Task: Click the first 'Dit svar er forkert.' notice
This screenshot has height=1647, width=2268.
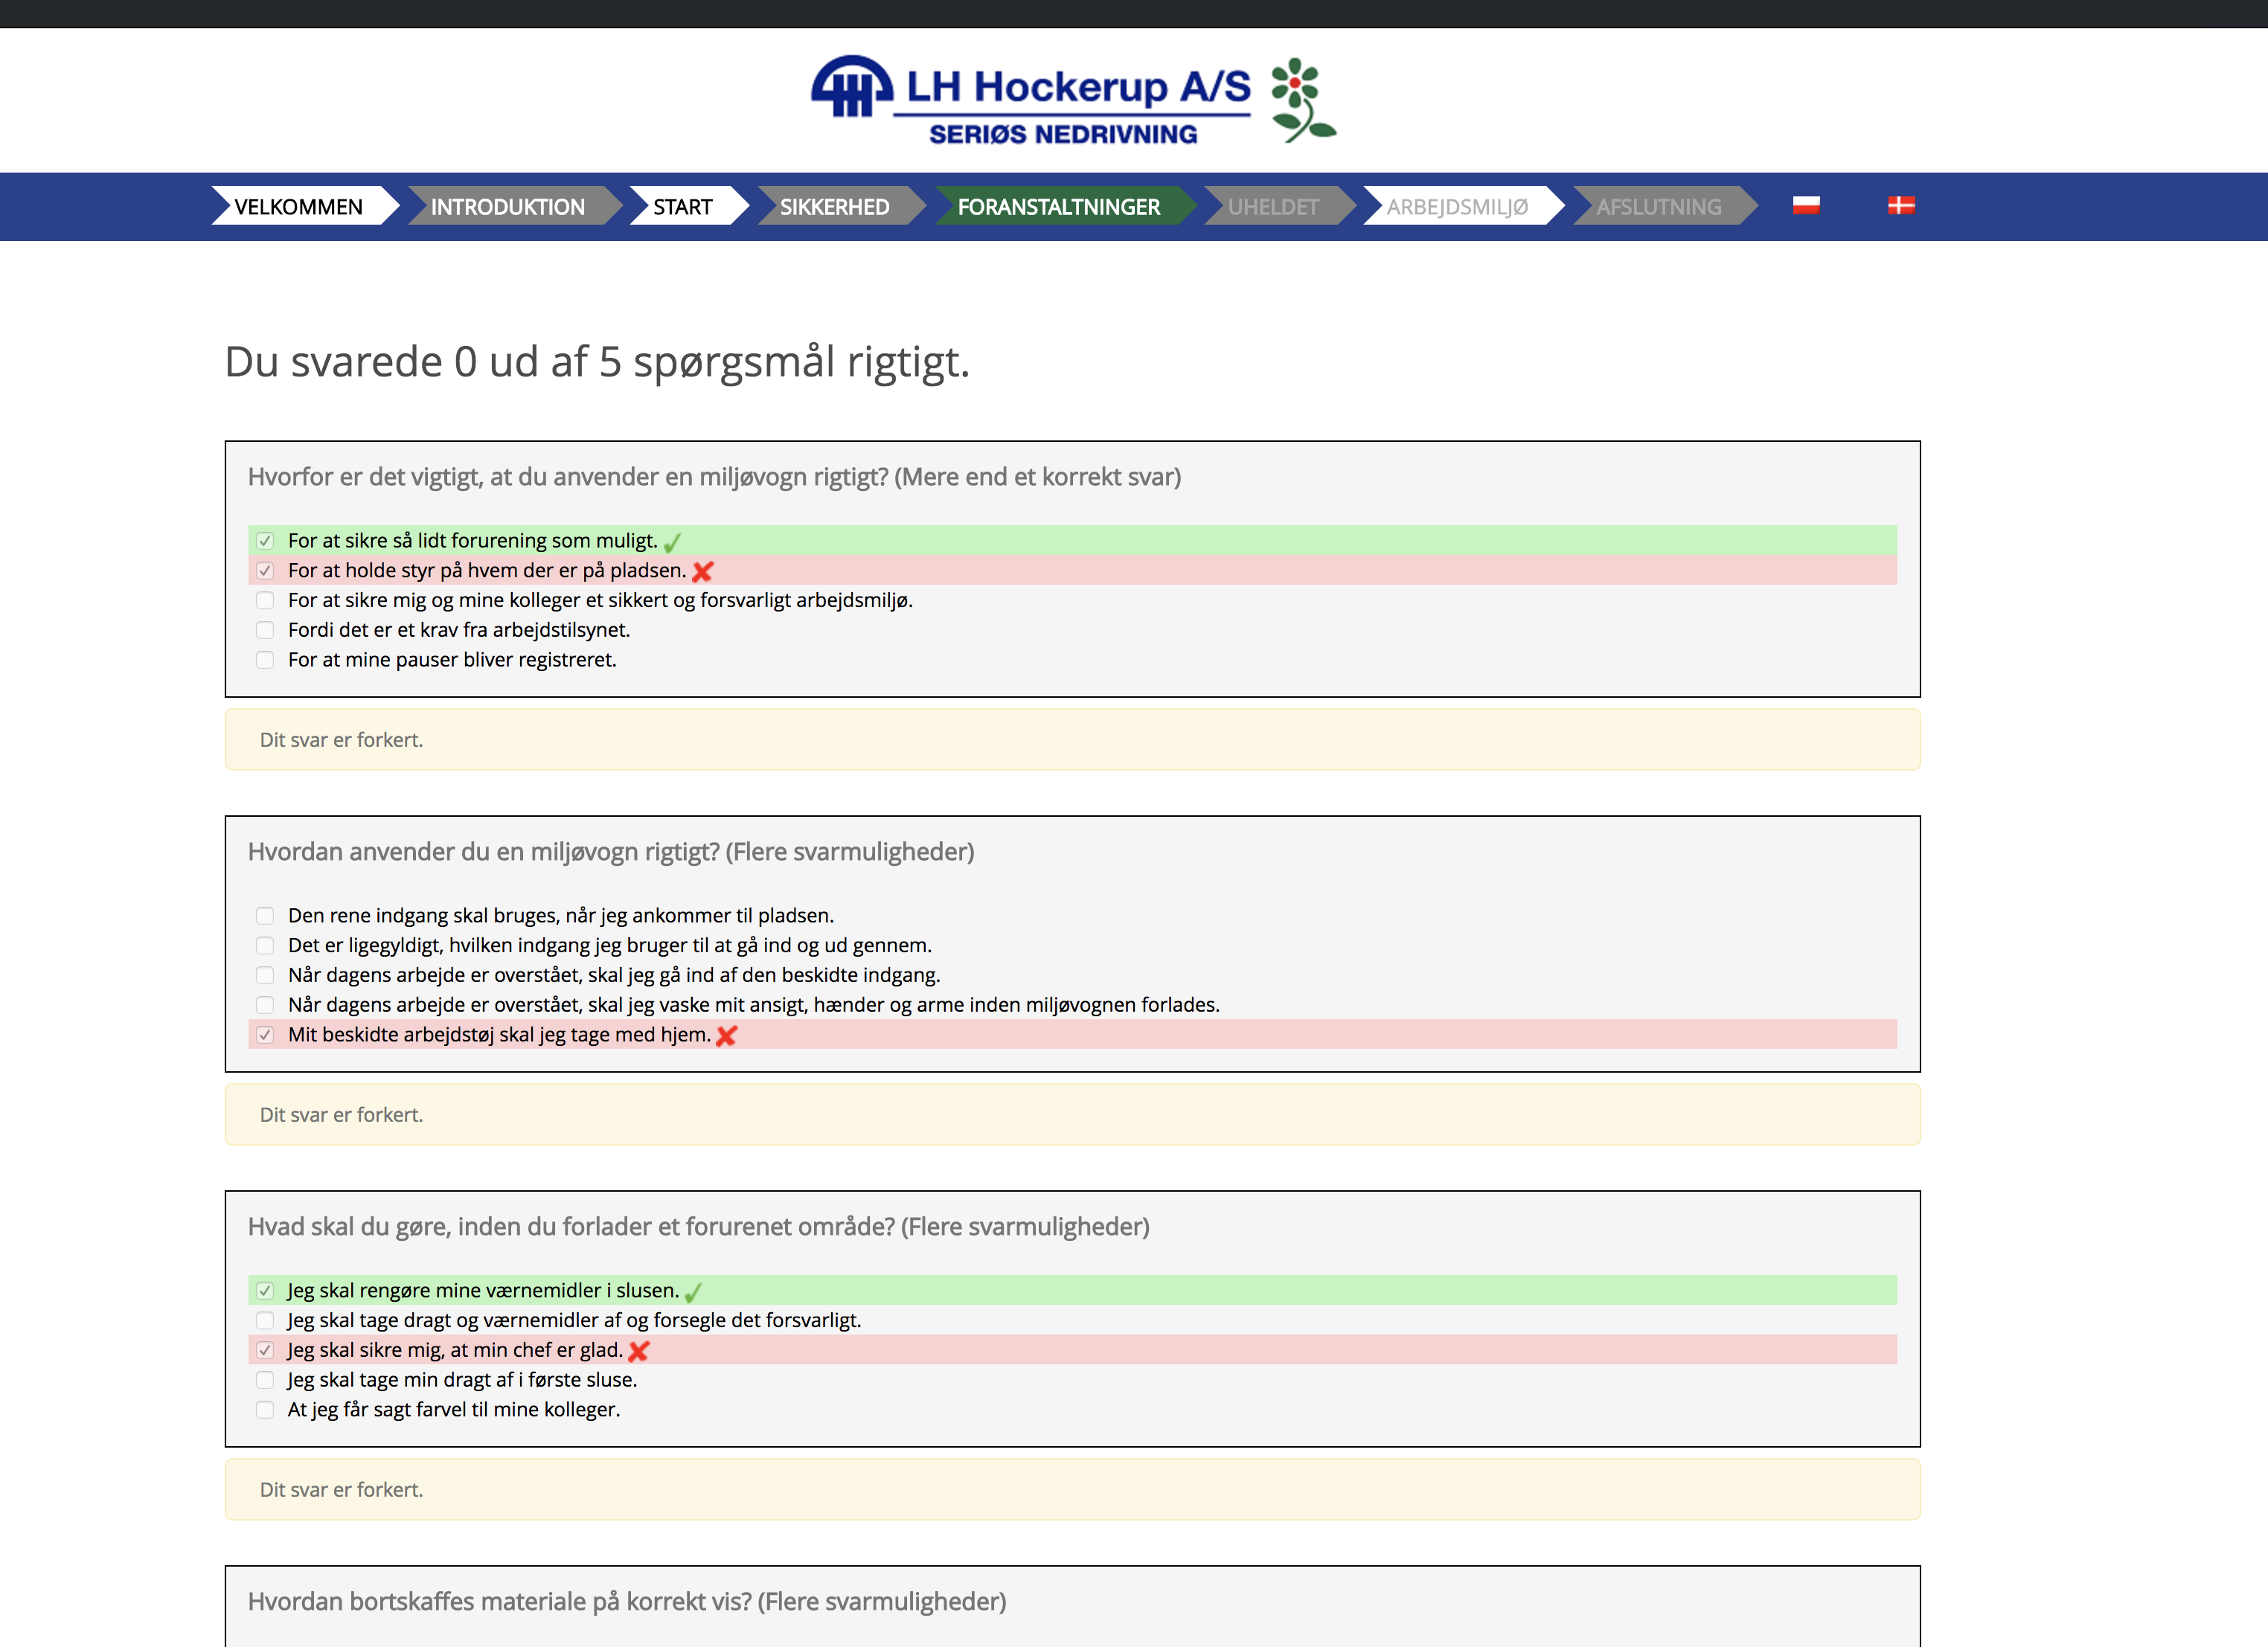Action: point(342,740)
